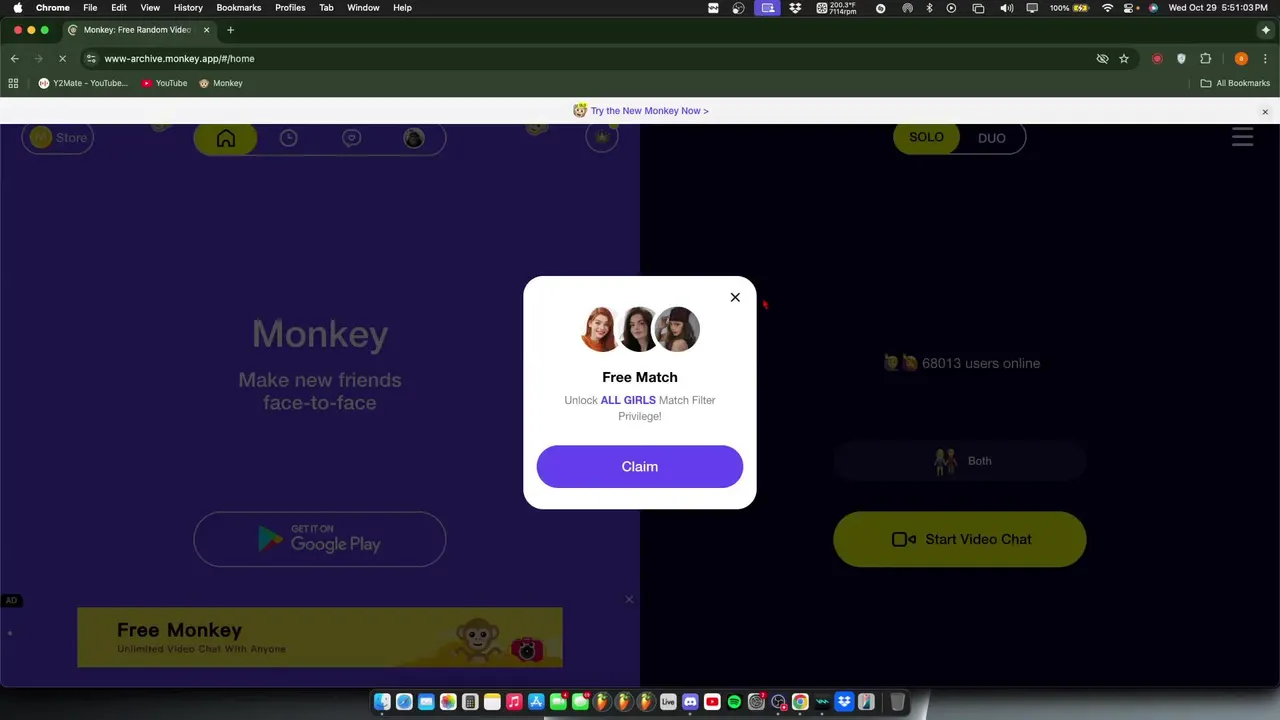Open the heart chat messages tab
The image size is (1280, 720).
click(351, 138)
